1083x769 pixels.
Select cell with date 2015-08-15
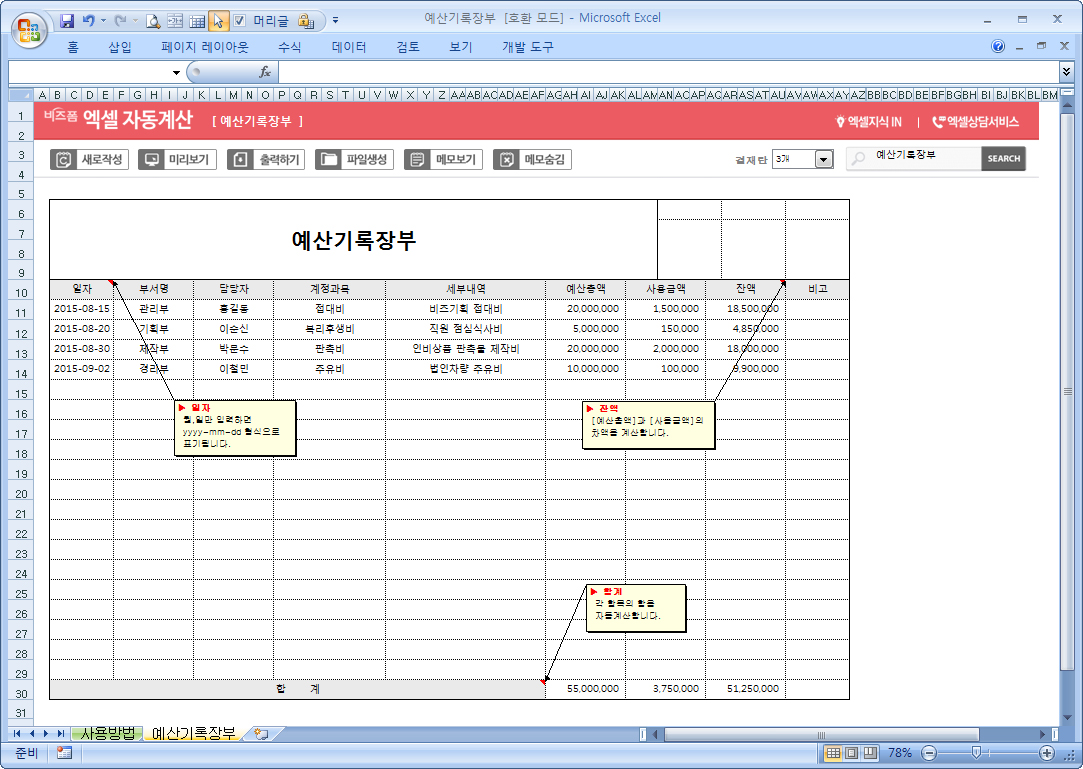coord(82,309)
